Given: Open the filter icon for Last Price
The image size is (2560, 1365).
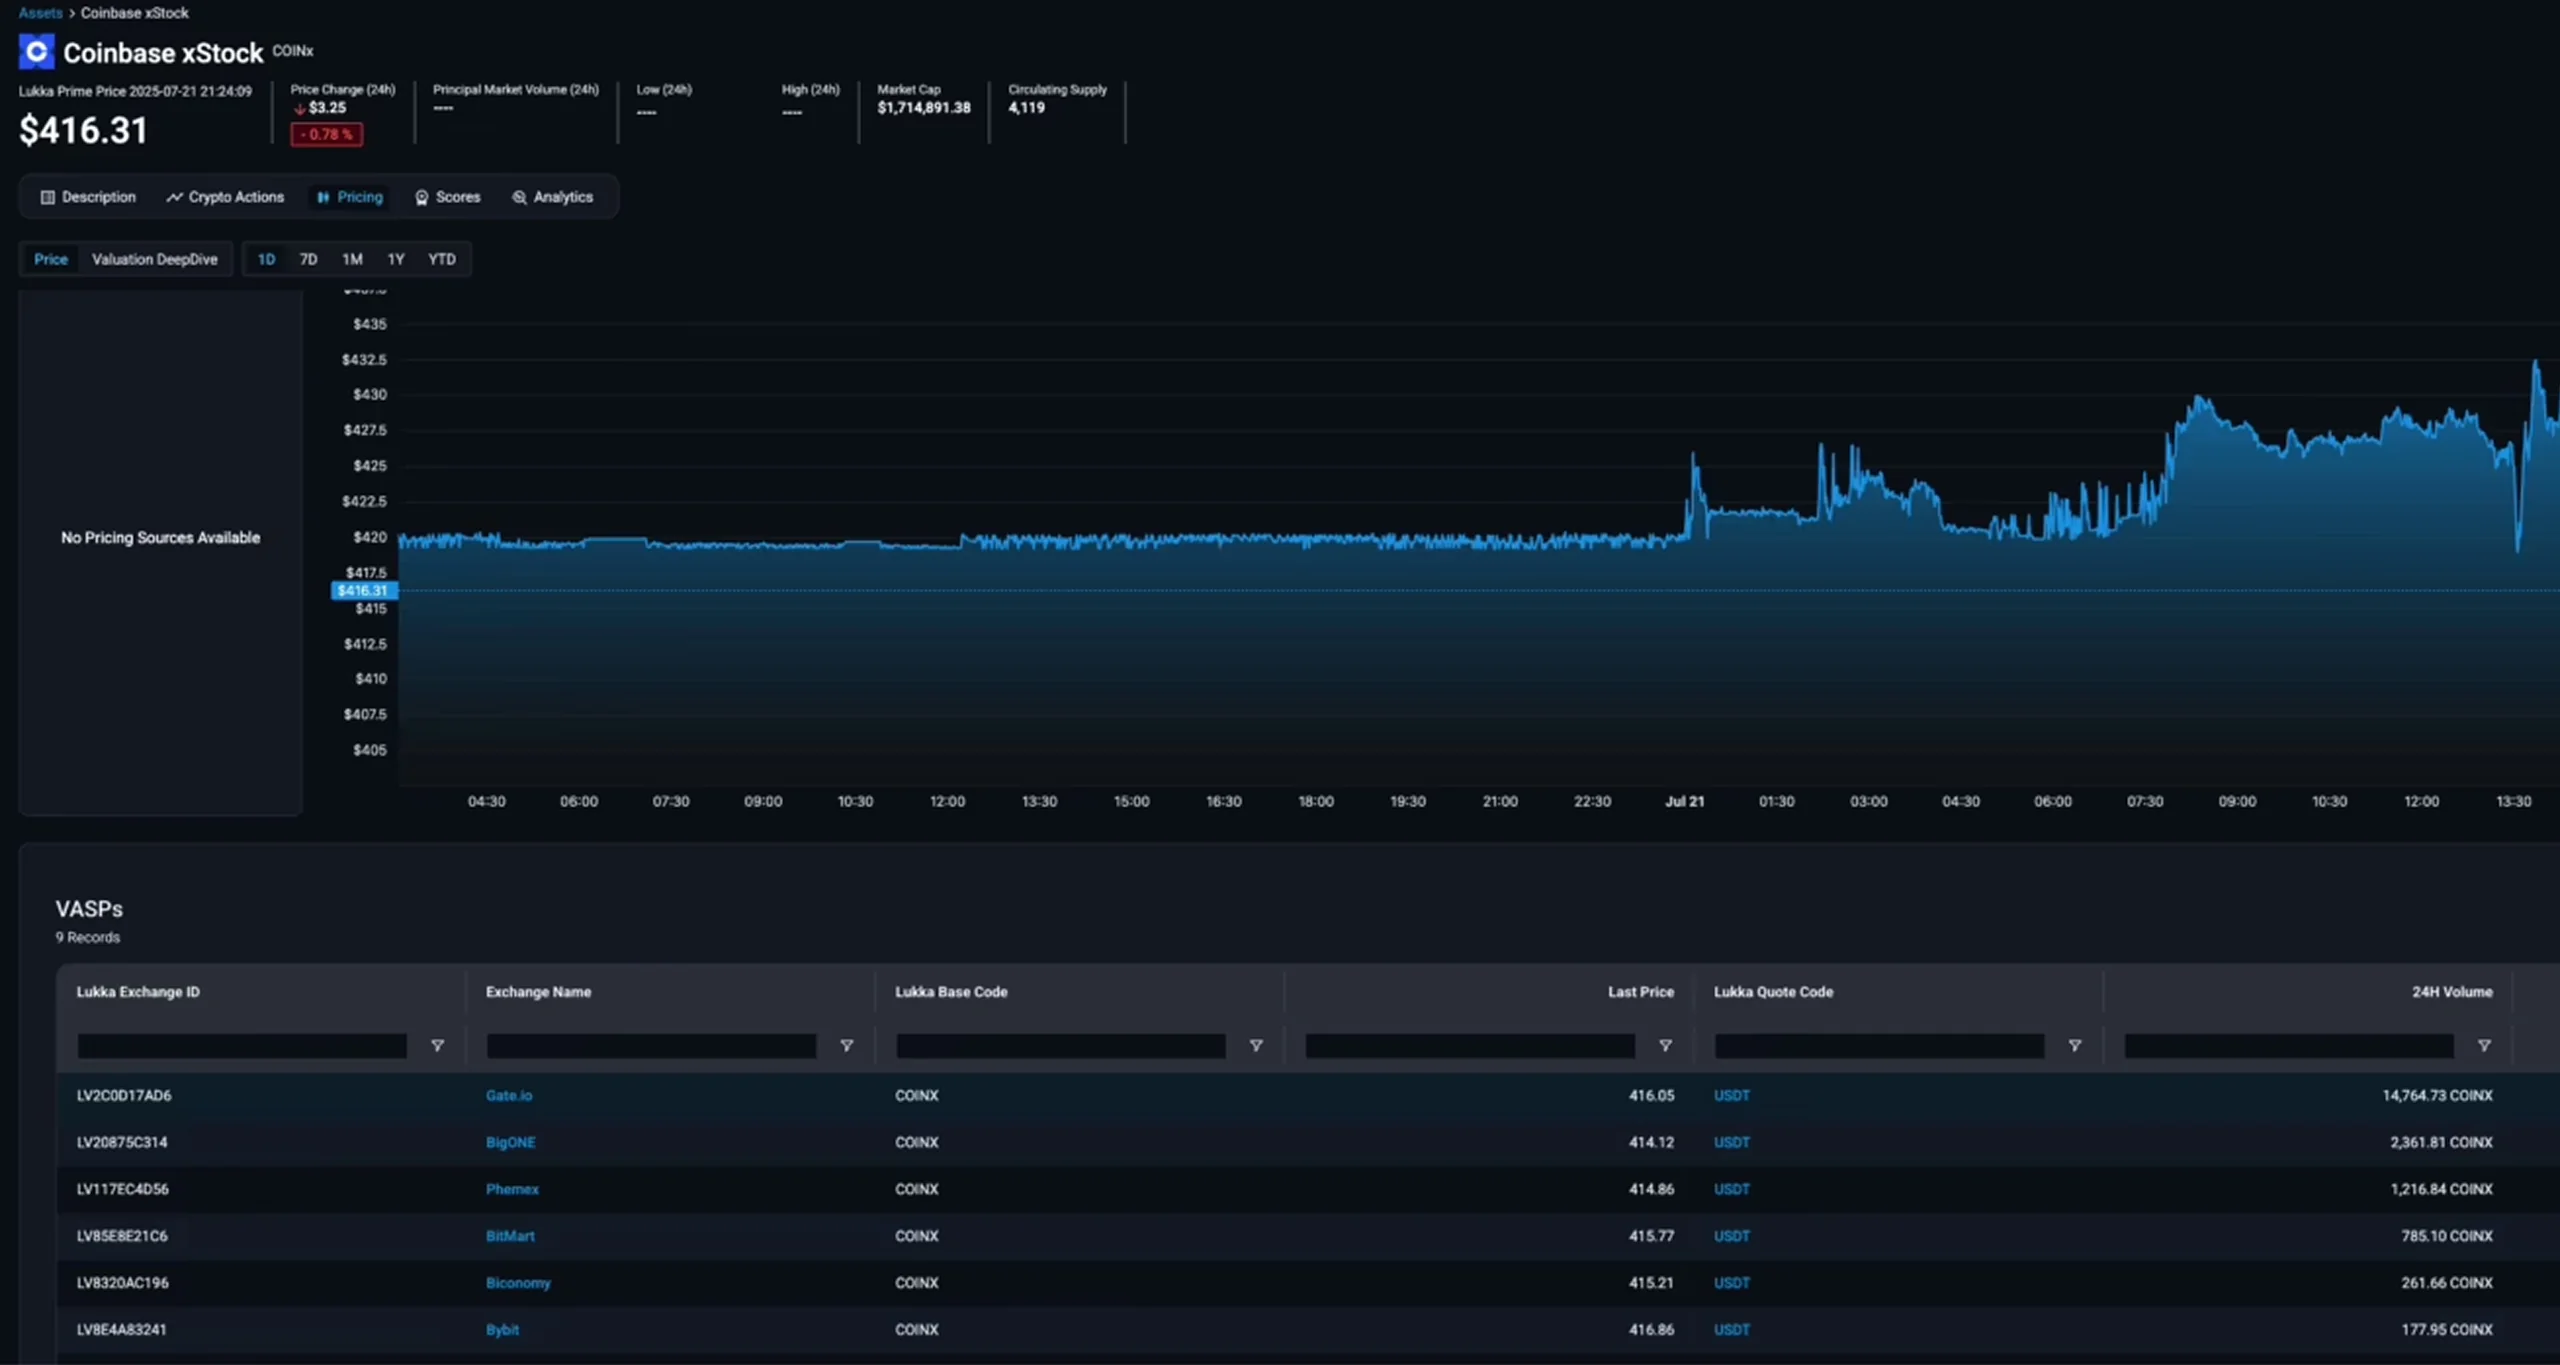Looking at the screenshot, I should 1665,1046.
